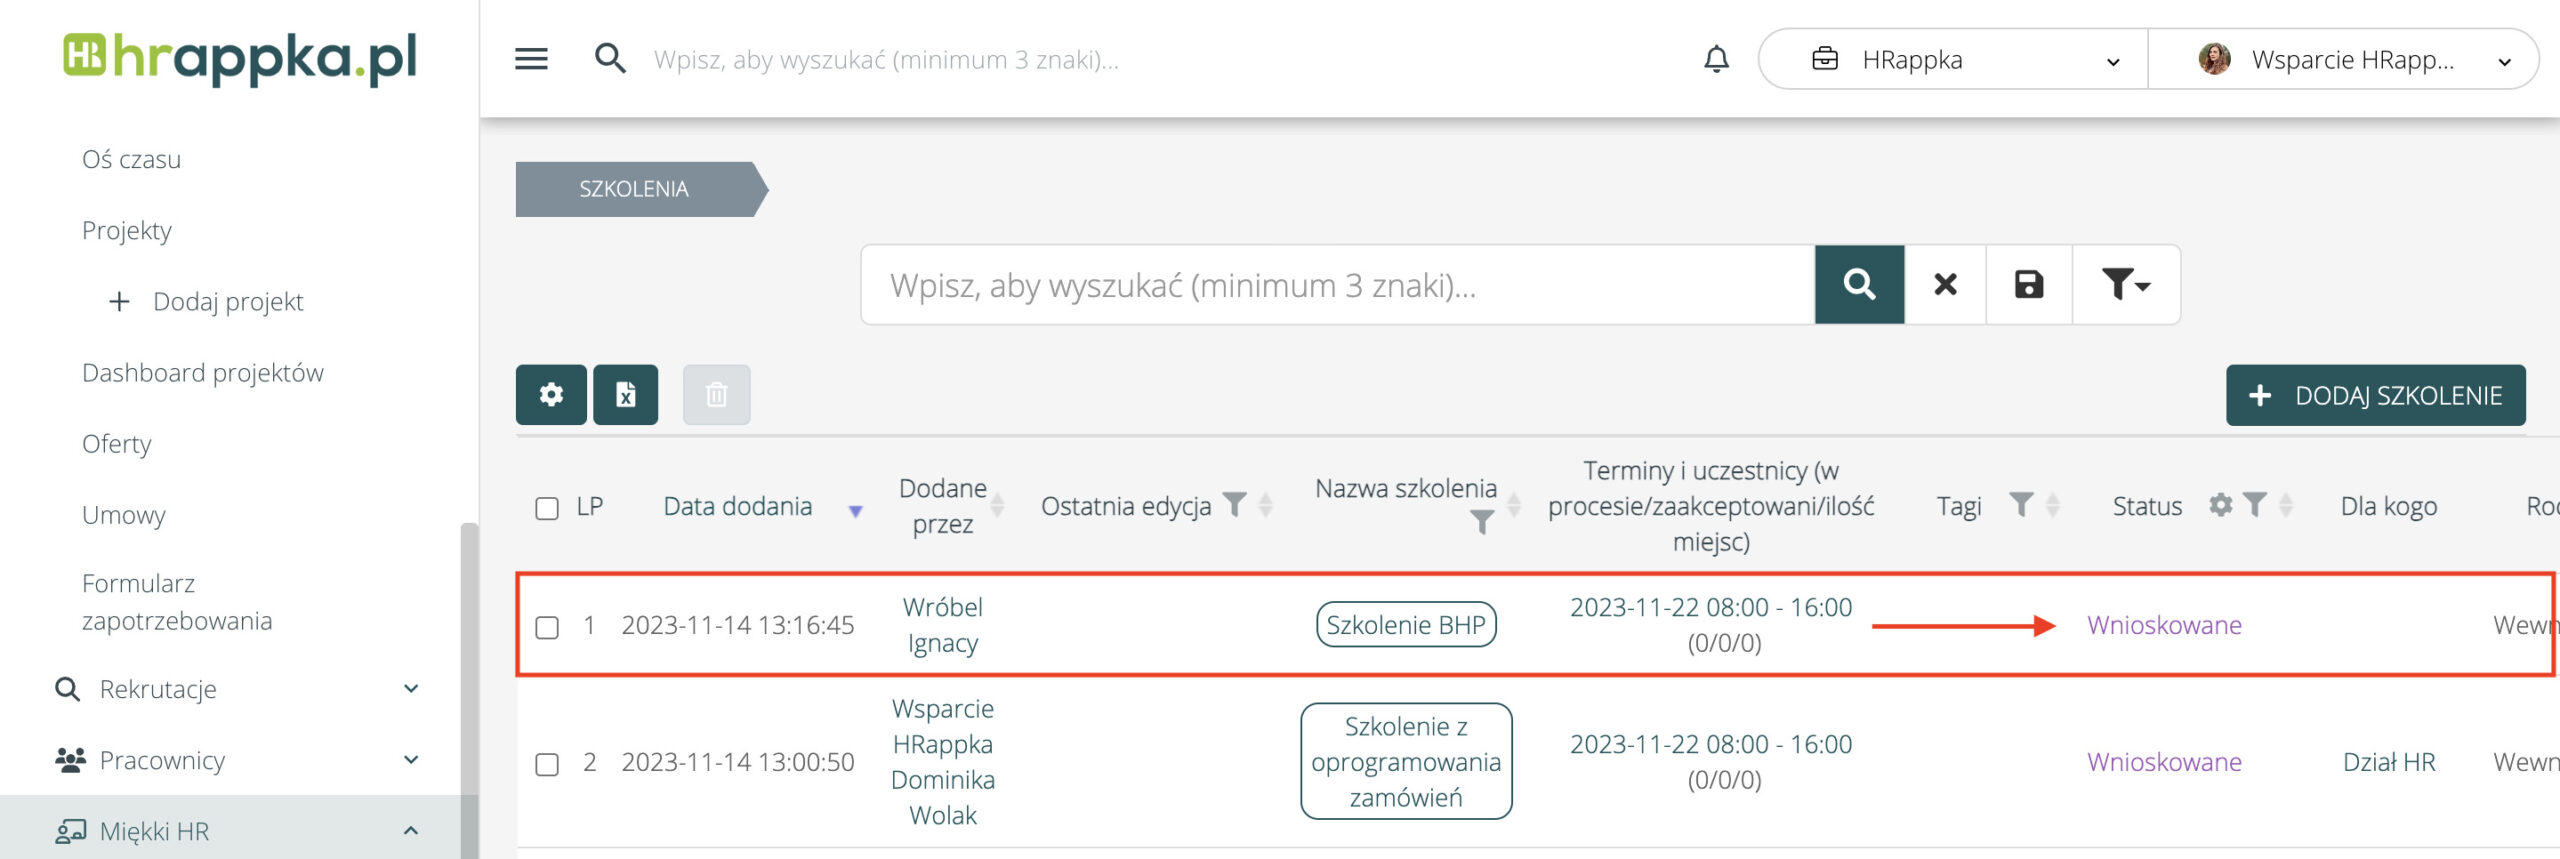Click the DODAJ SZKOLENIE button

pos(2375,395)
